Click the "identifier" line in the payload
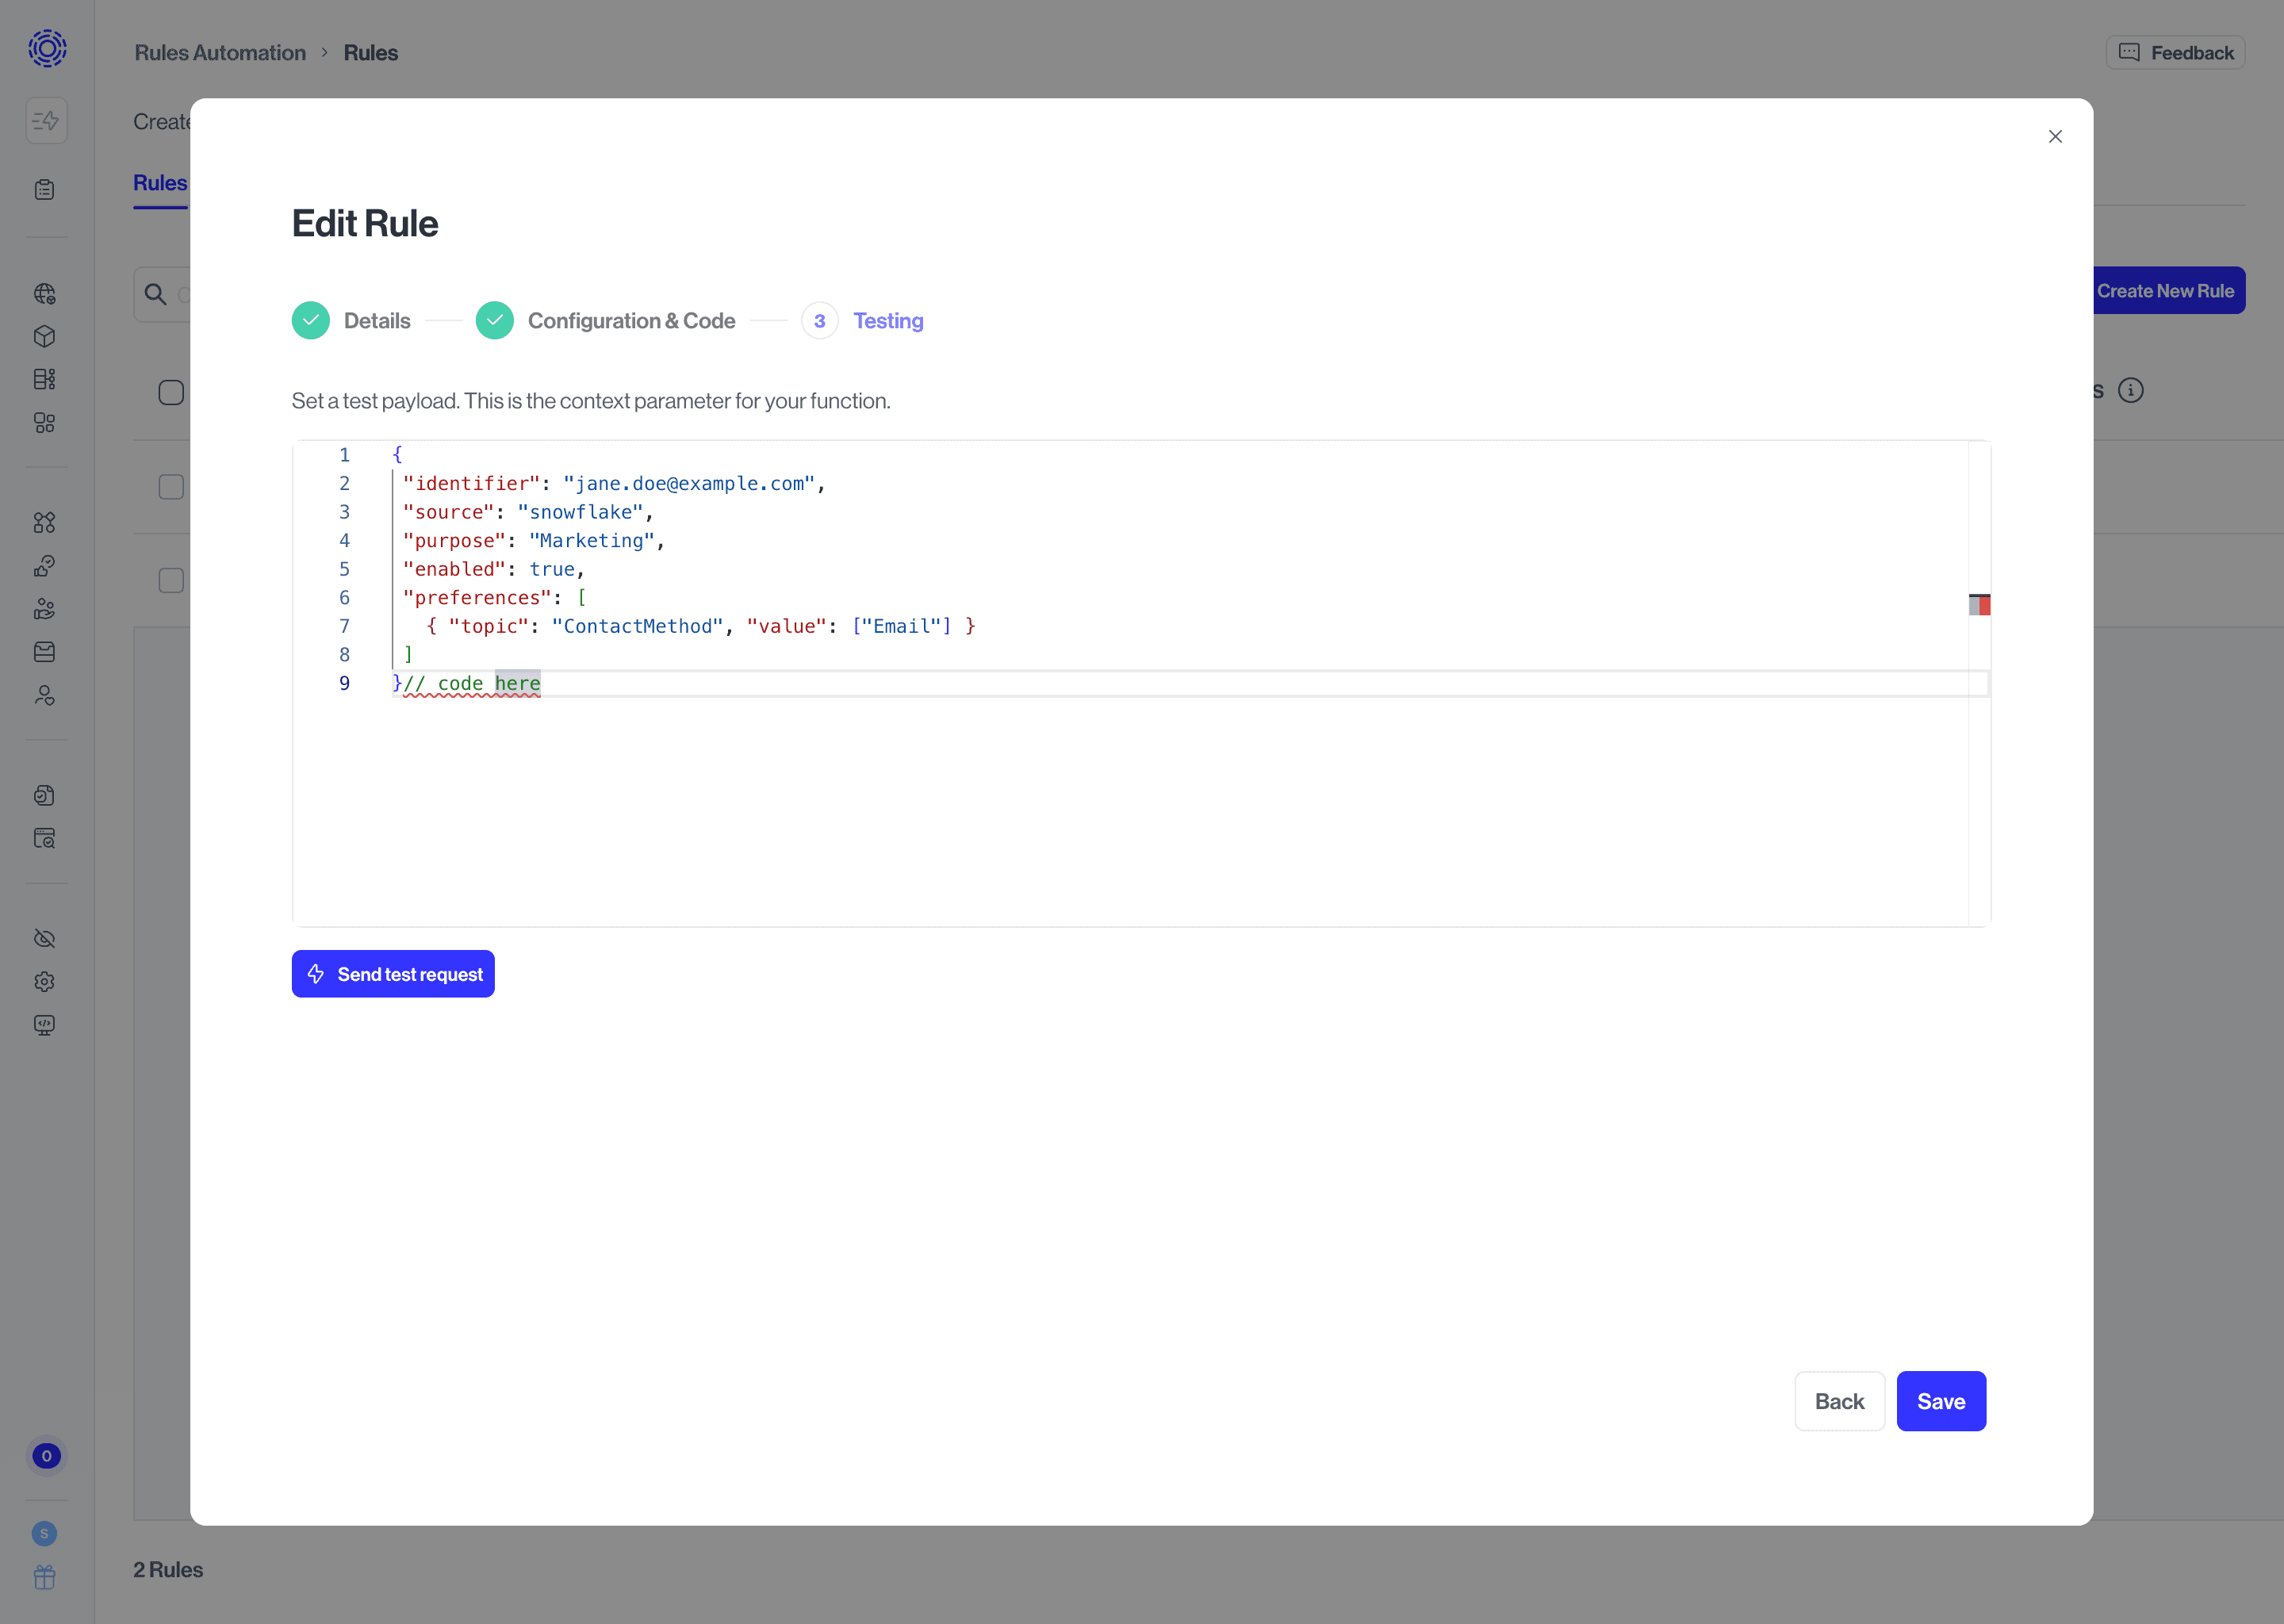The height and width of the screenshot is (1624, 2284). click(614, 483)
